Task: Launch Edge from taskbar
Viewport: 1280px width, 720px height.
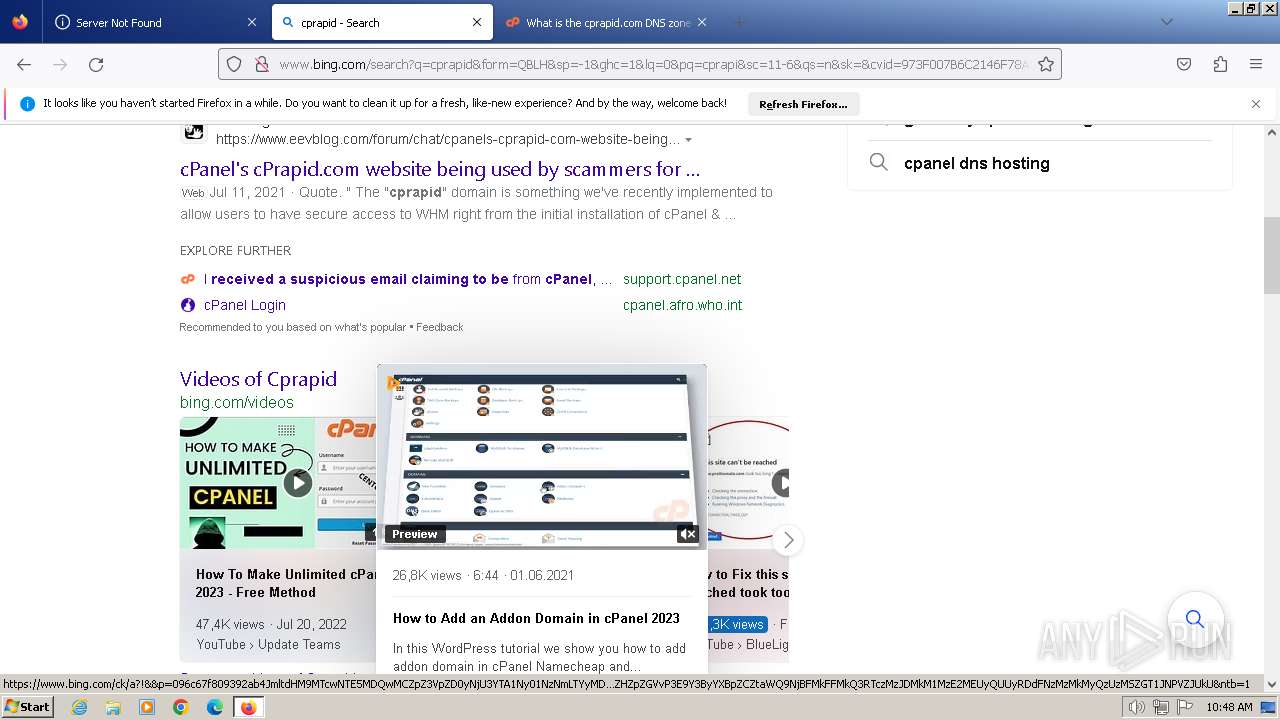Action: coord(215,707)
